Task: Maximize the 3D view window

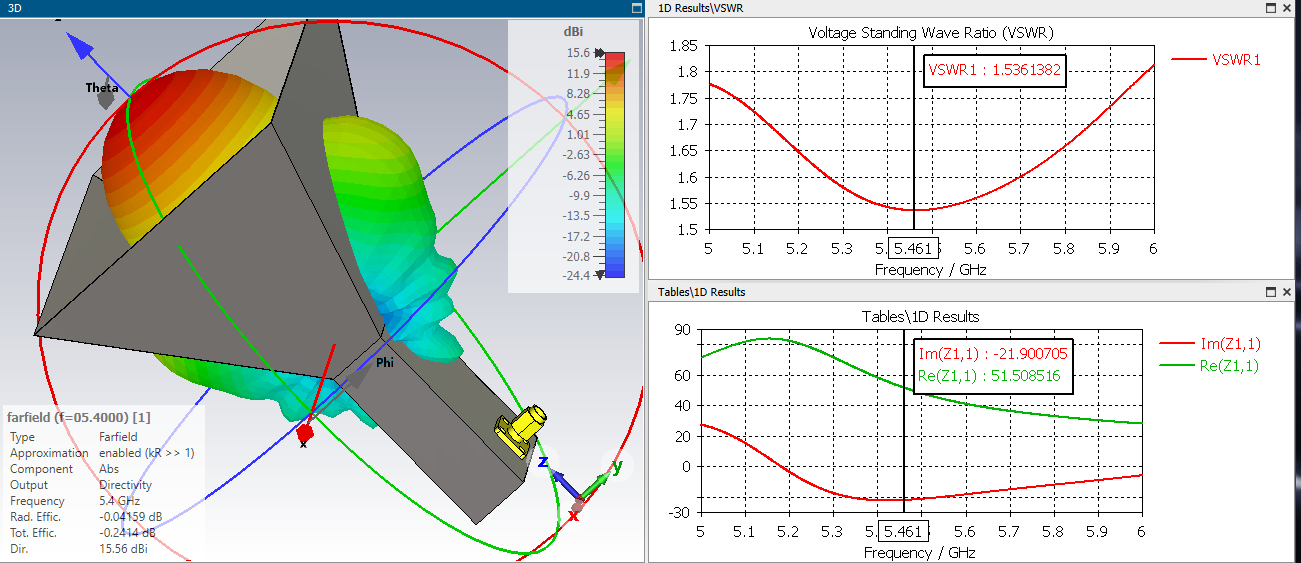Action: pyautogui.click(x=635, y=8)
